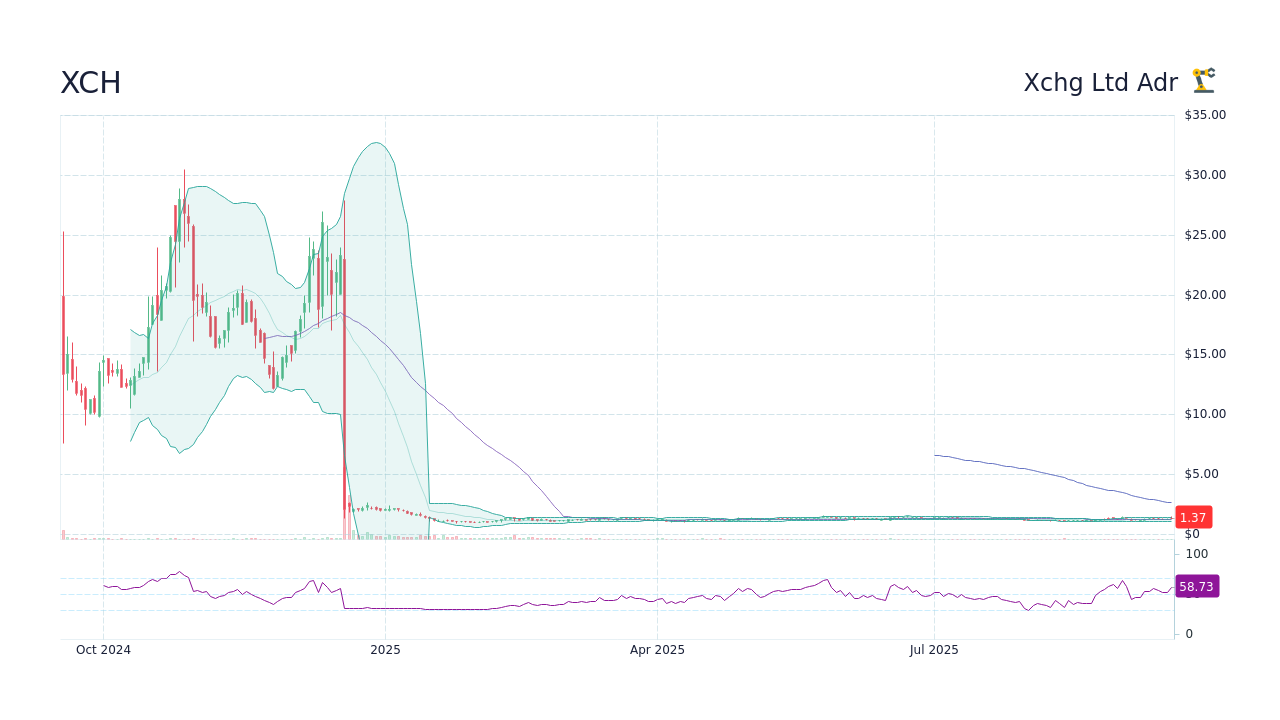1280x720 pixels.
Task: Open options on the Oct 2024 axis label
Action: pyautogui.click(x=103, y=650)
